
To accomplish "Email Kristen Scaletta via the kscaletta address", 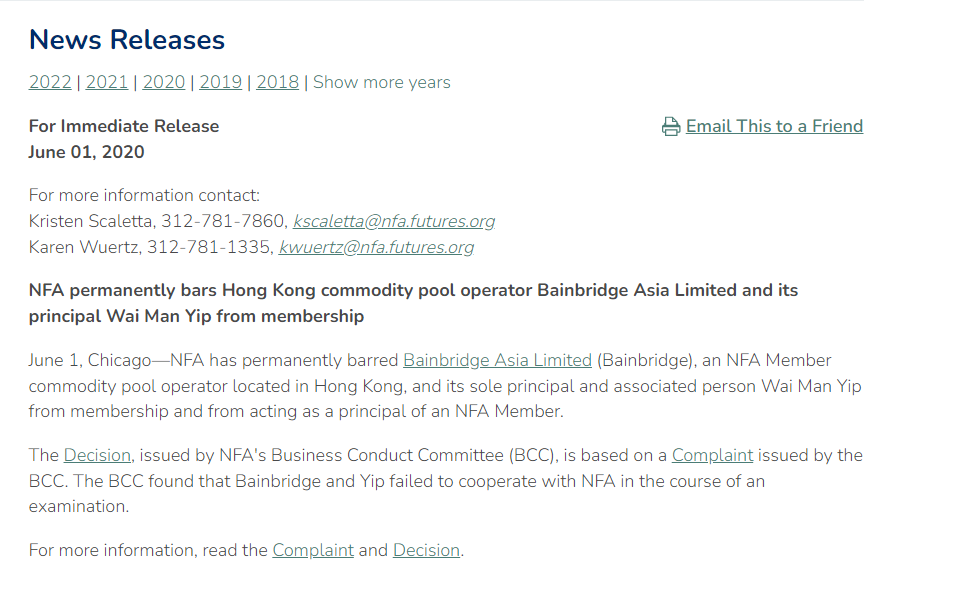I will [x=394, y=222].
